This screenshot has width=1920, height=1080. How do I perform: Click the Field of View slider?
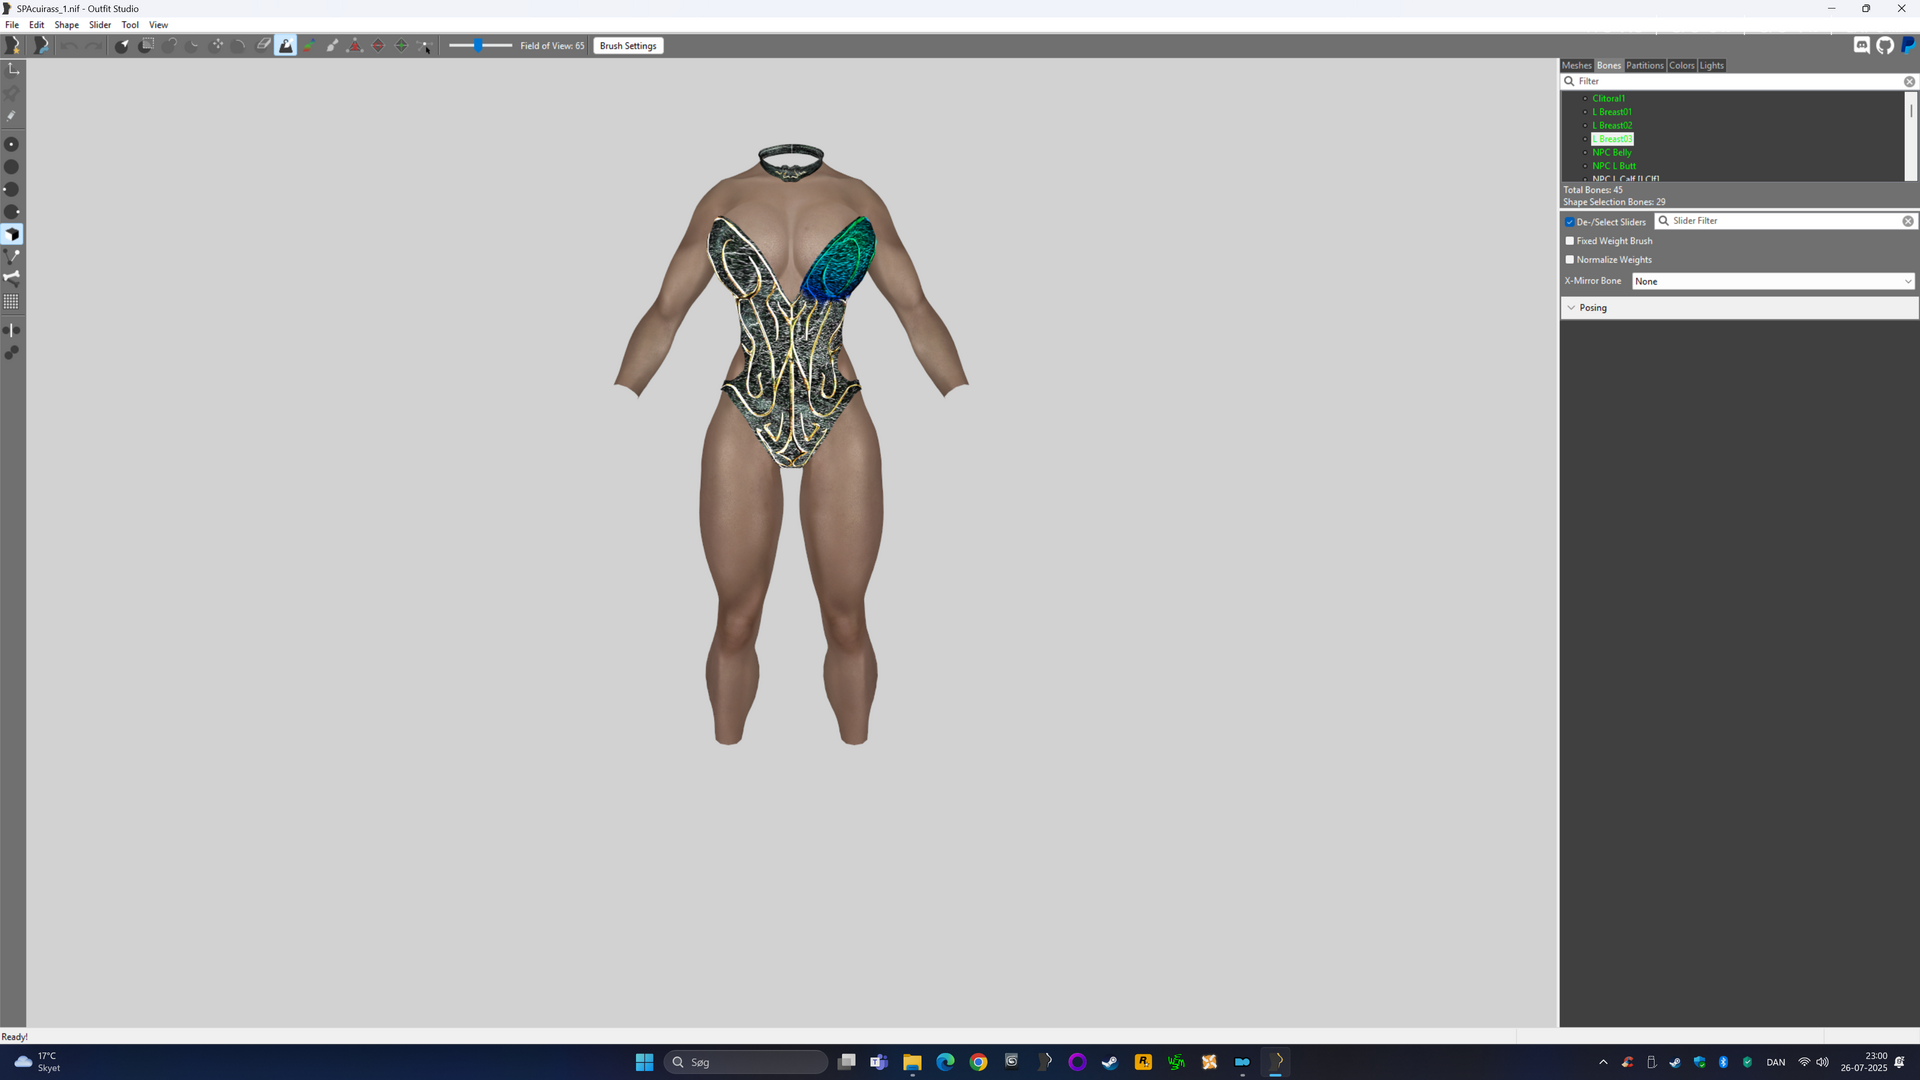pos(480,46)
